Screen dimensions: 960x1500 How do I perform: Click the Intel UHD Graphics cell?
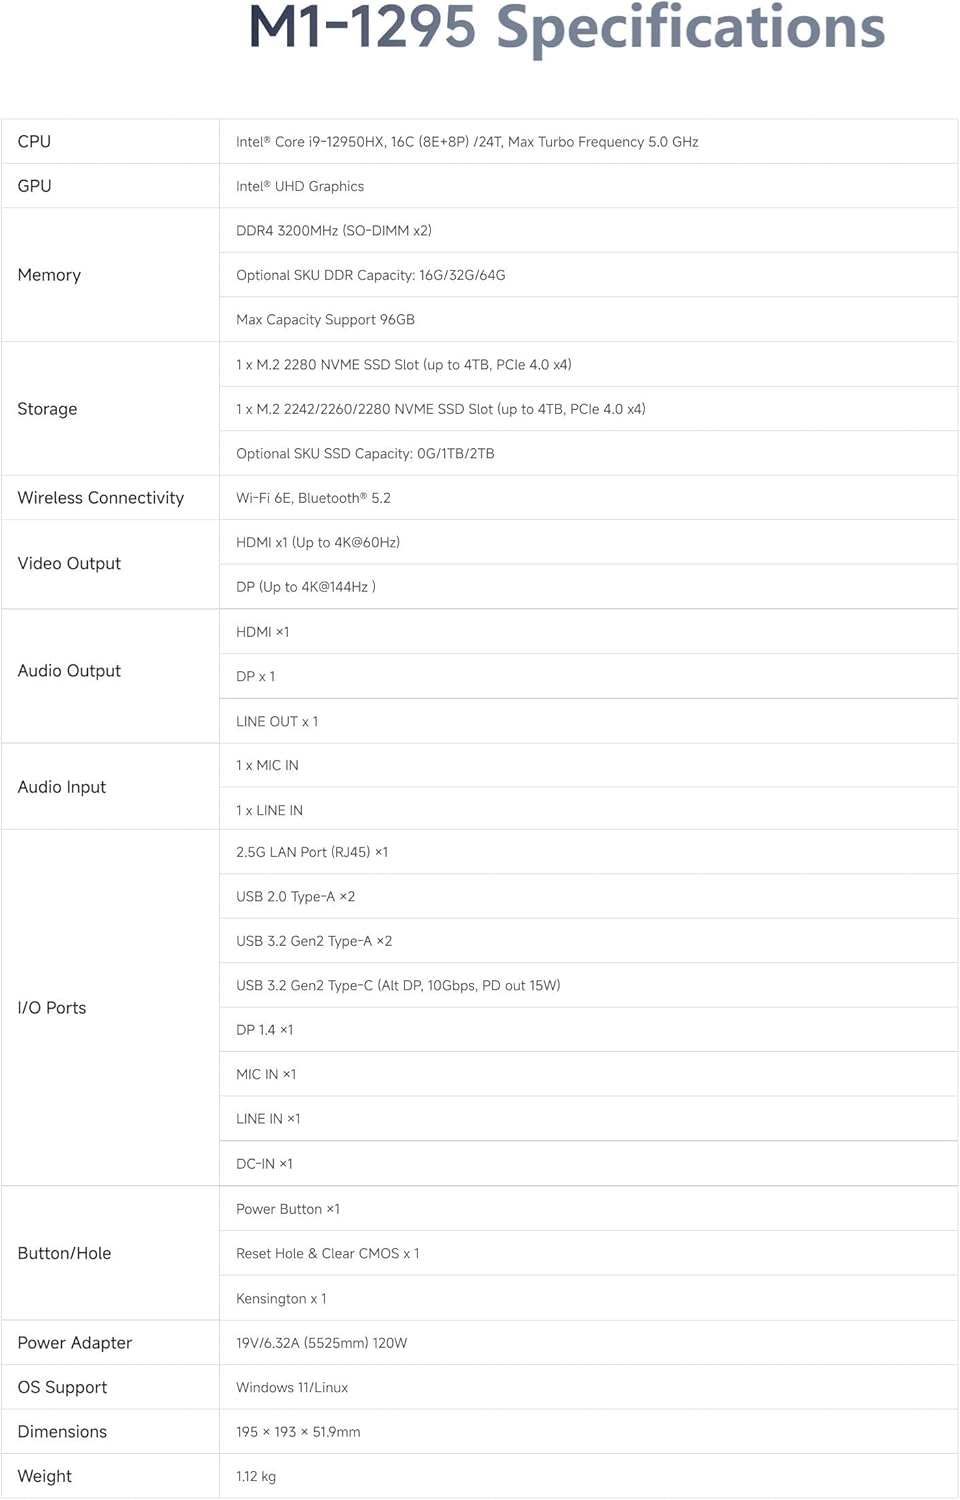[x=300, y=186]
